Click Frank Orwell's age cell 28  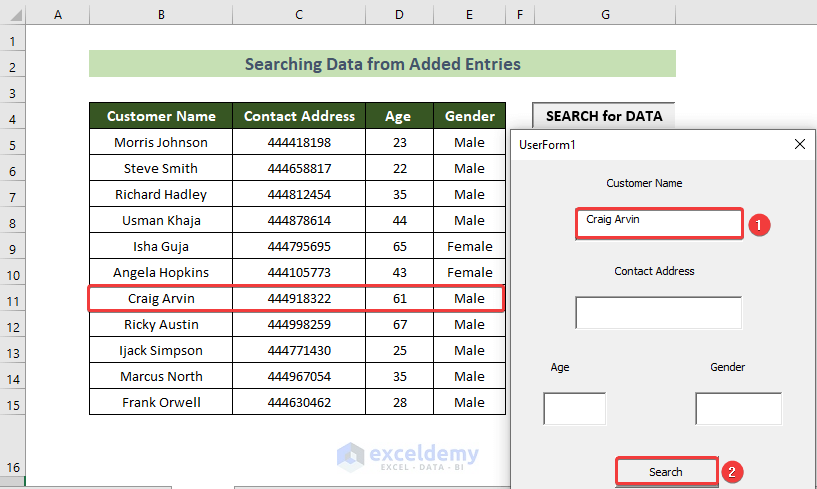(x=399, y=402)
